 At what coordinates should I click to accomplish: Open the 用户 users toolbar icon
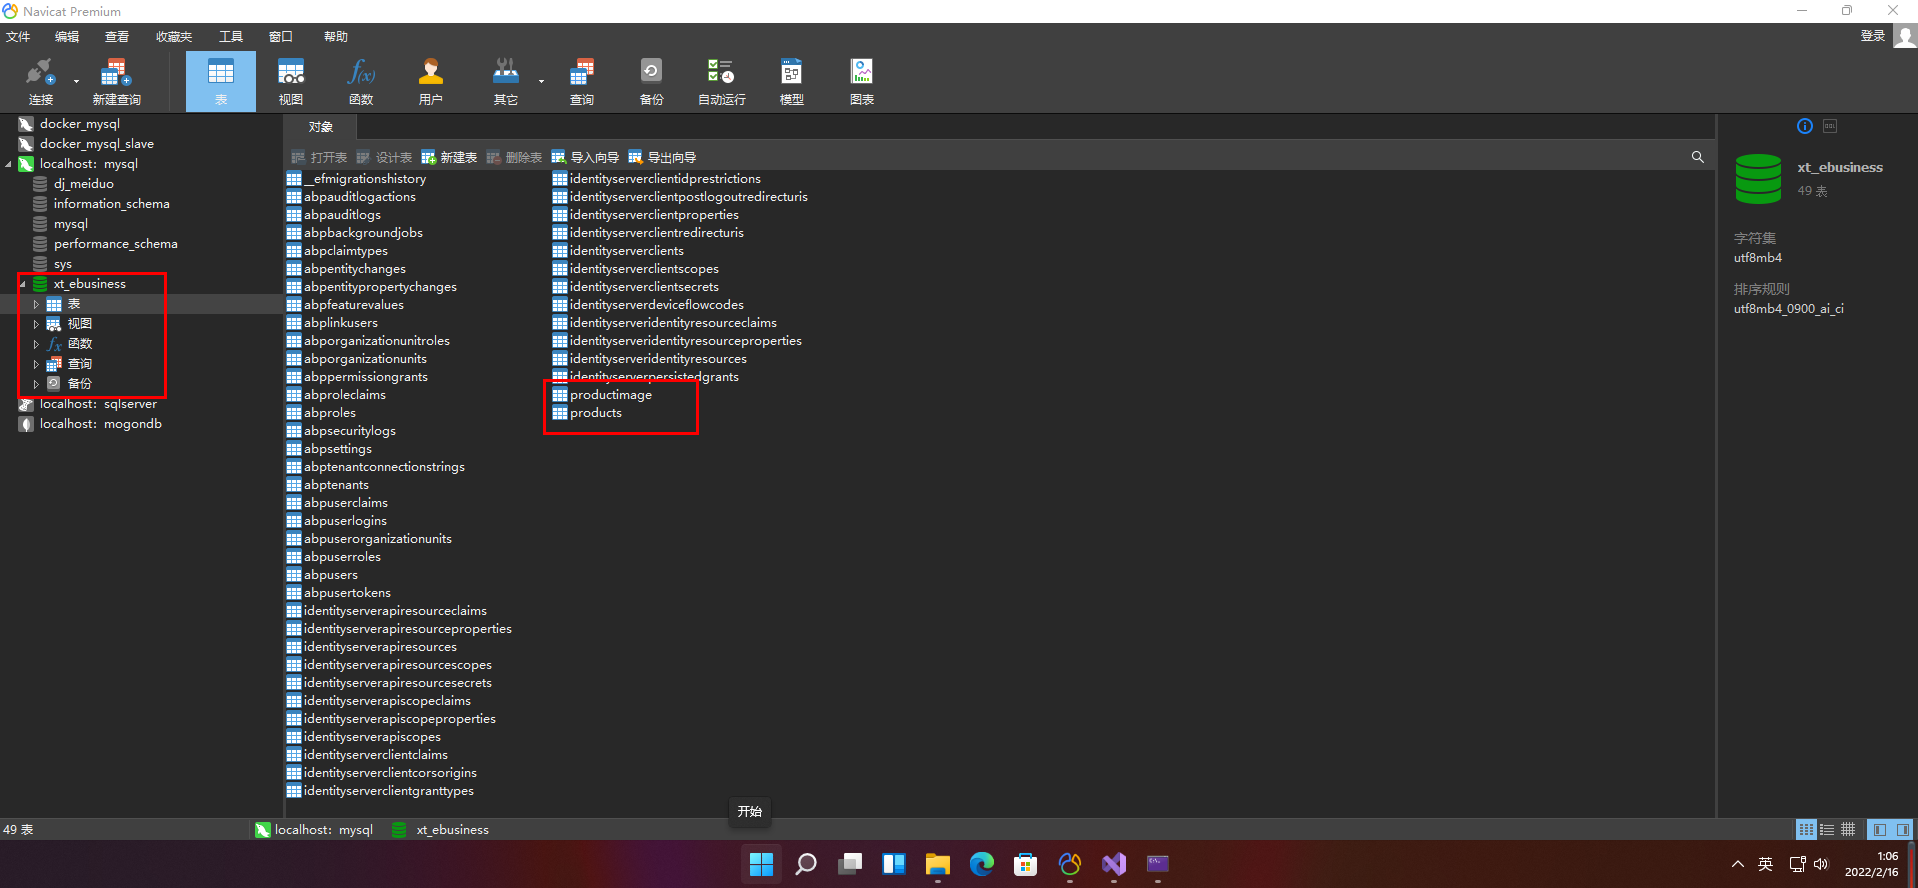point(431,80)
